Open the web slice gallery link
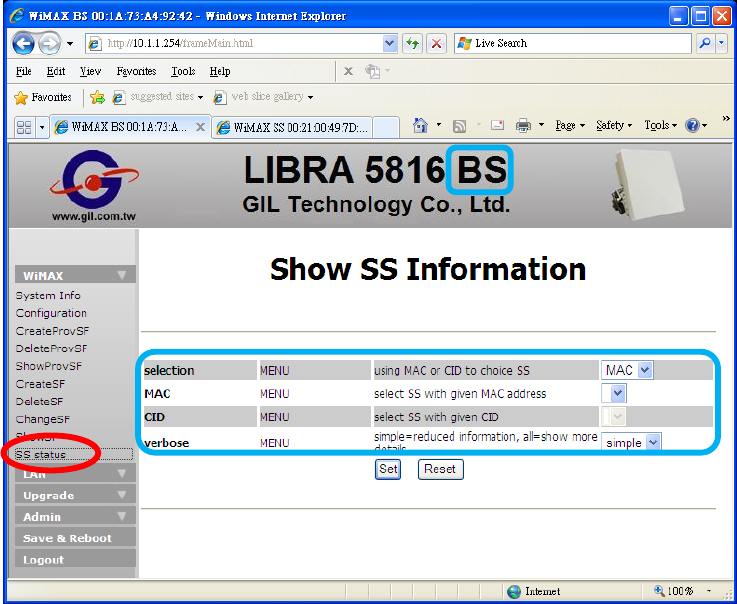 tap(263, 97)
